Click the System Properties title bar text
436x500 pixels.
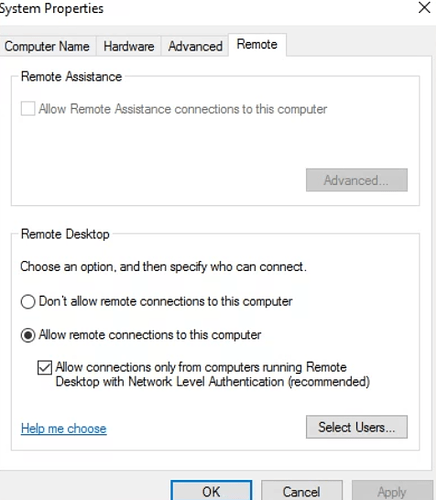point(52,8)
